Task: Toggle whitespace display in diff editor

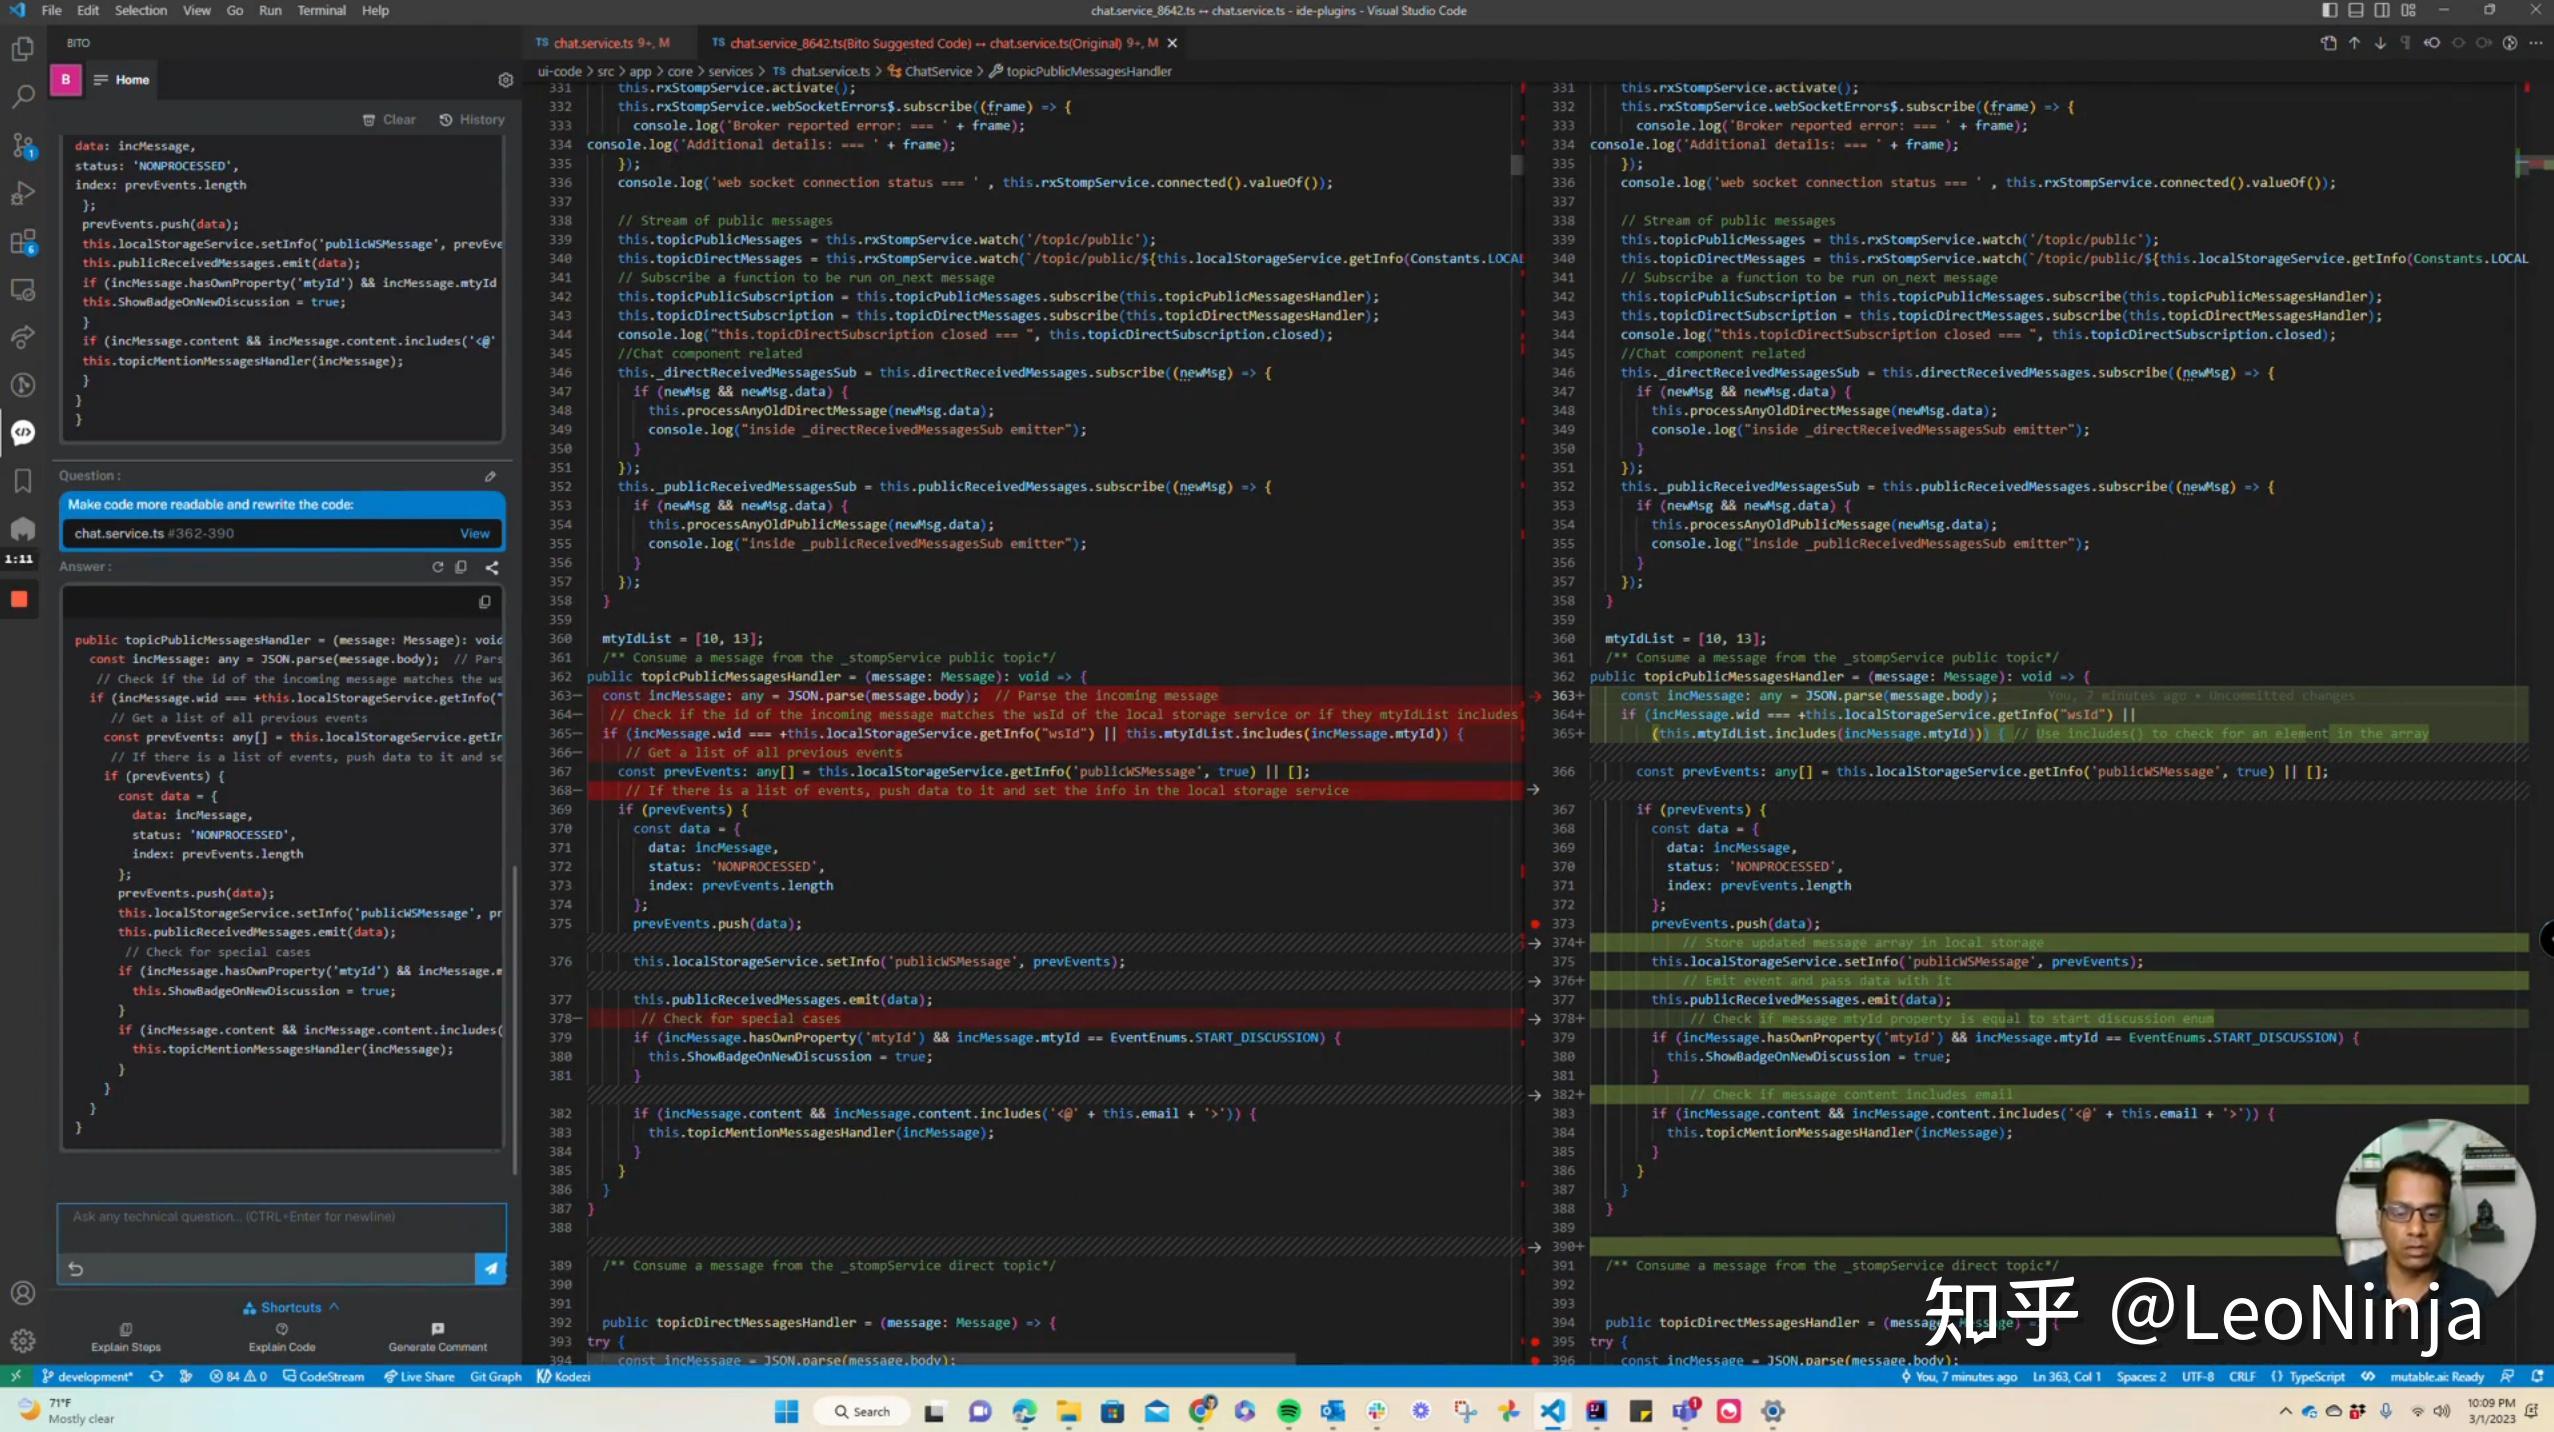Action: pos(2406,43)
